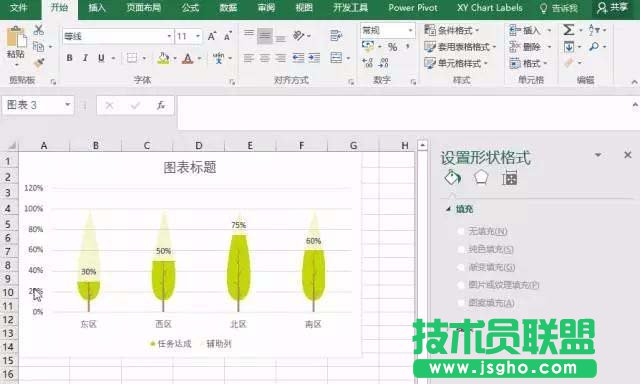Image resolution: width=640 pixels, height=384 pixels.
Task: Toggle Bold formatting
Action: (x=69, y=58)
